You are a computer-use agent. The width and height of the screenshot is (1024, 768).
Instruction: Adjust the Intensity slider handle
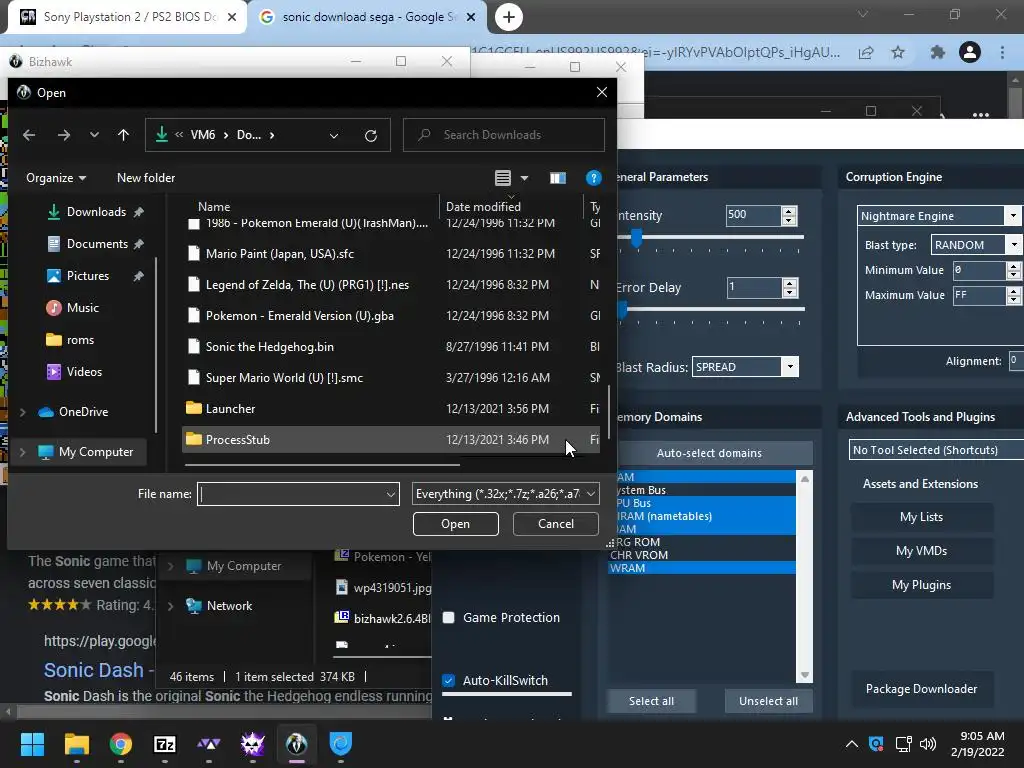coord(637,238)
